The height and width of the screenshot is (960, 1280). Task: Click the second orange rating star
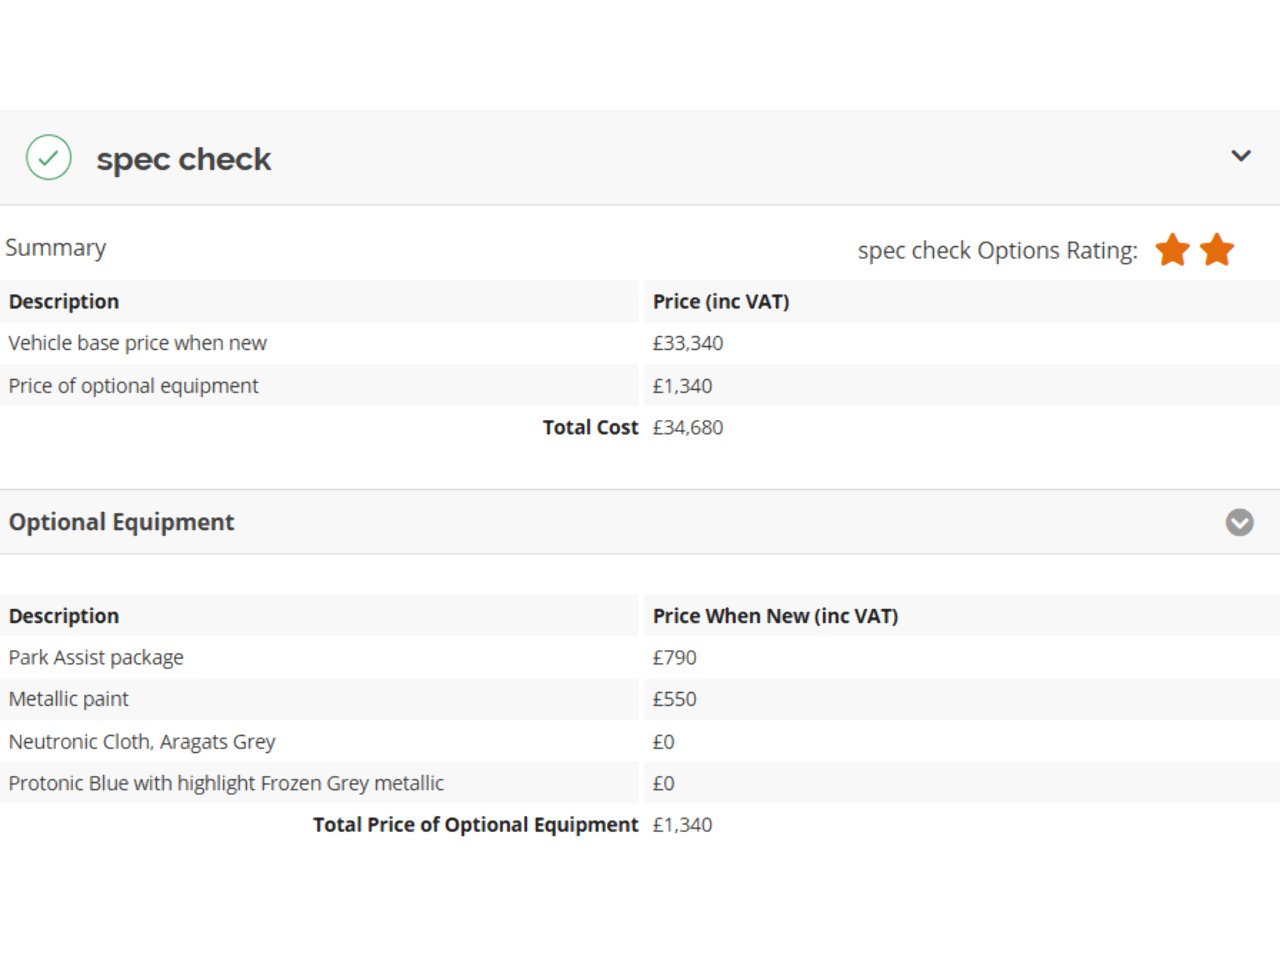[1217, 250]
